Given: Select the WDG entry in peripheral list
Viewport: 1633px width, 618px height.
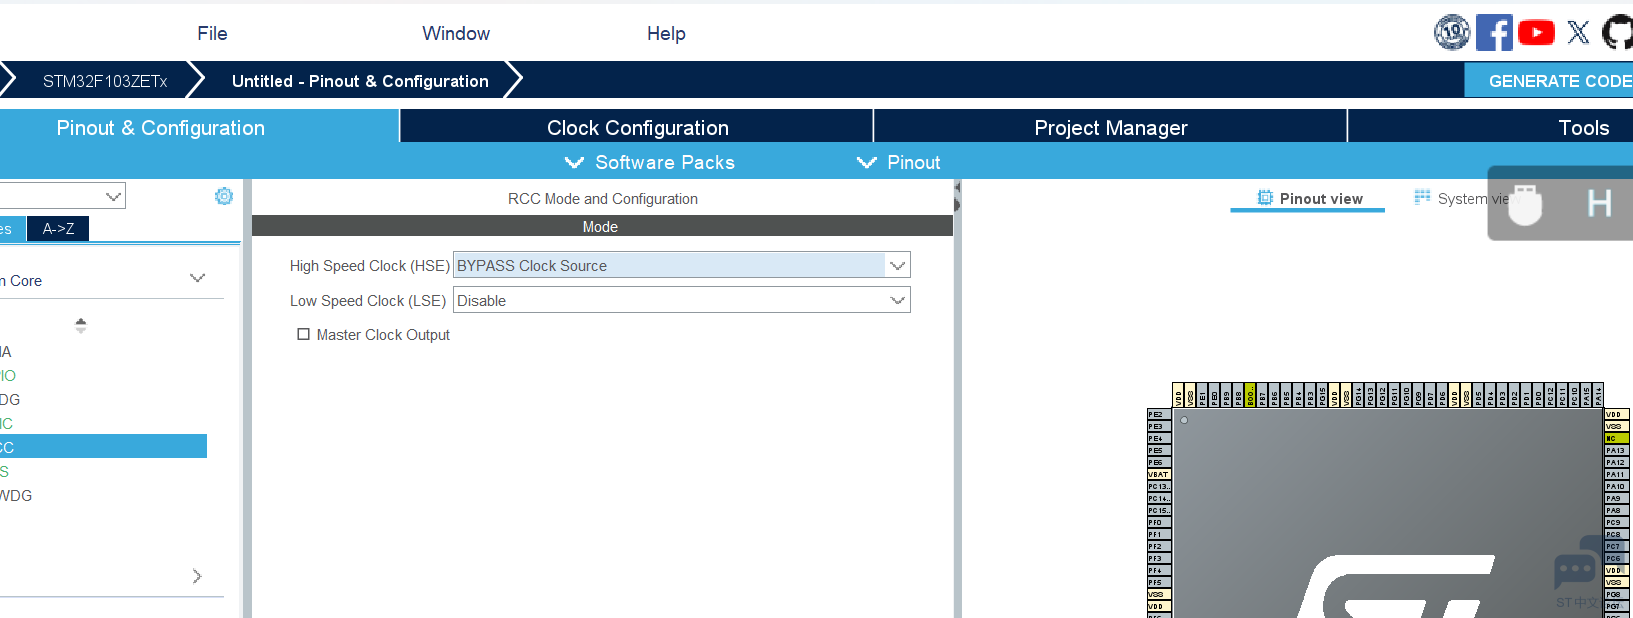Looking at the screenshot, I should pyautogui.click(x=16, y=495).
